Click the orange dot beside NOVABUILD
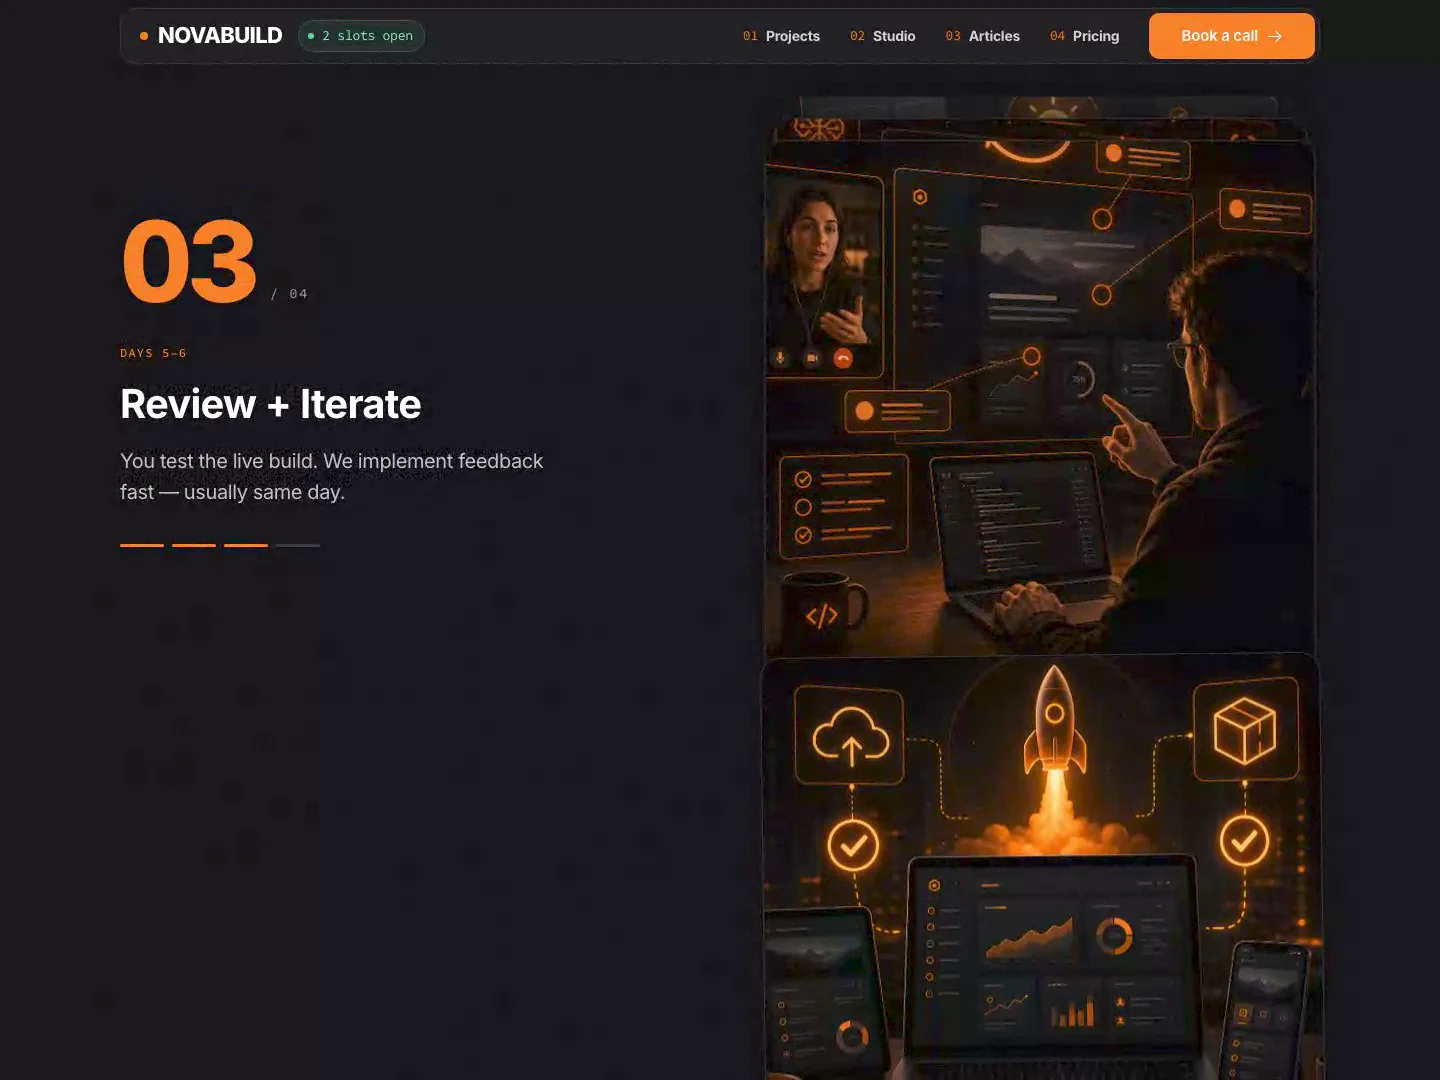Viewport: 1440px width, 1080px height. click(x=144, y=36)
